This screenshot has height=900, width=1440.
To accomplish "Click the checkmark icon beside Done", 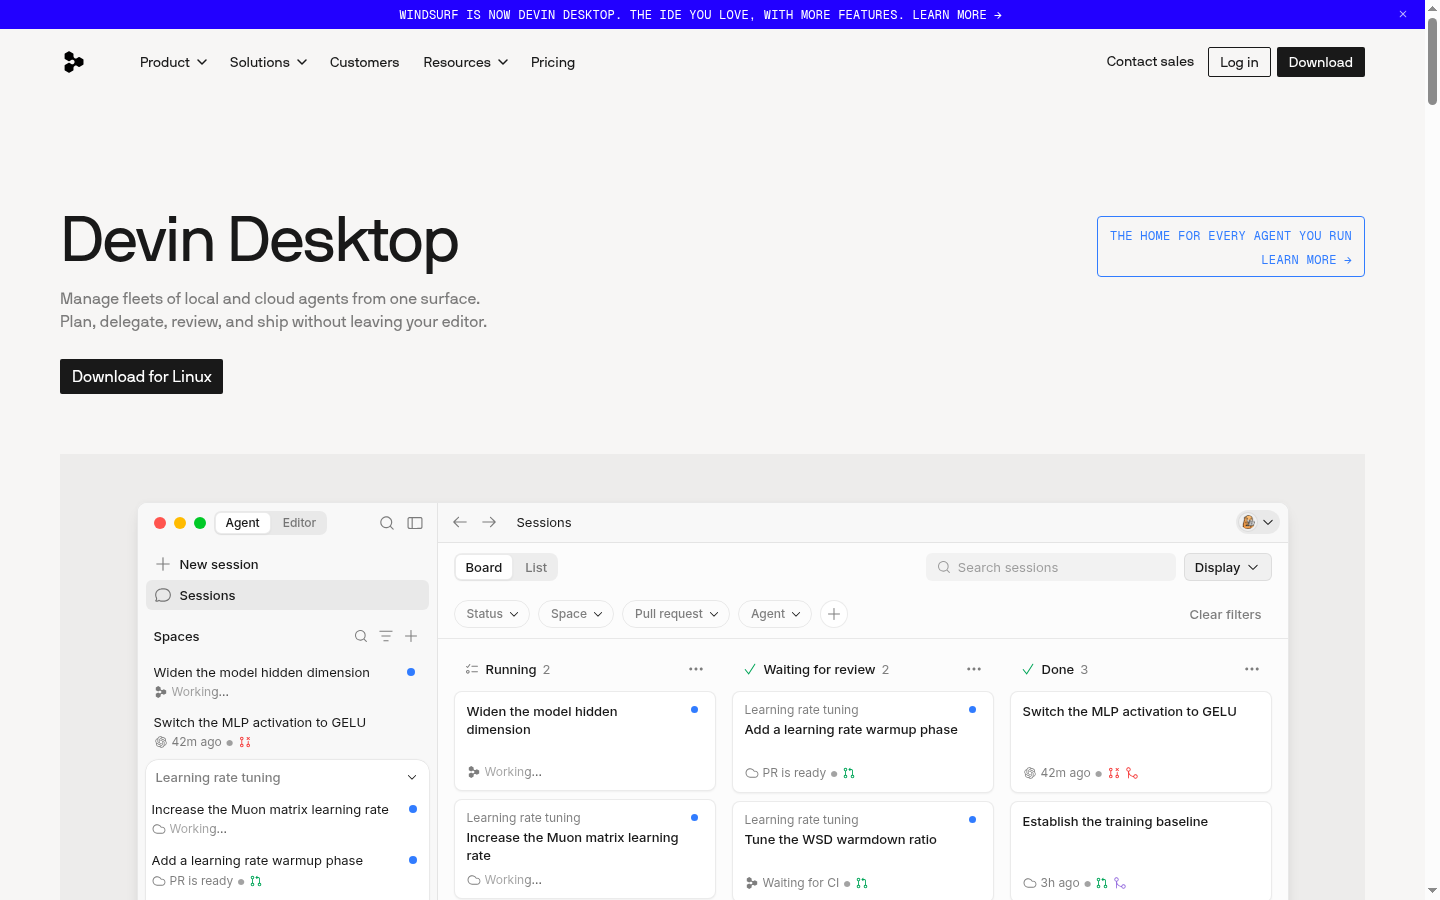I will pos(1028,669).
